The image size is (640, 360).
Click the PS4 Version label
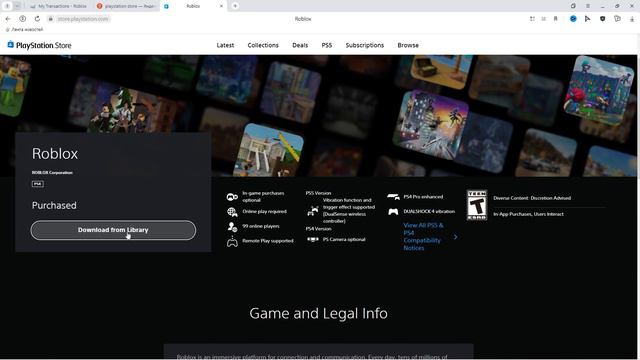(x=318, y=229)
